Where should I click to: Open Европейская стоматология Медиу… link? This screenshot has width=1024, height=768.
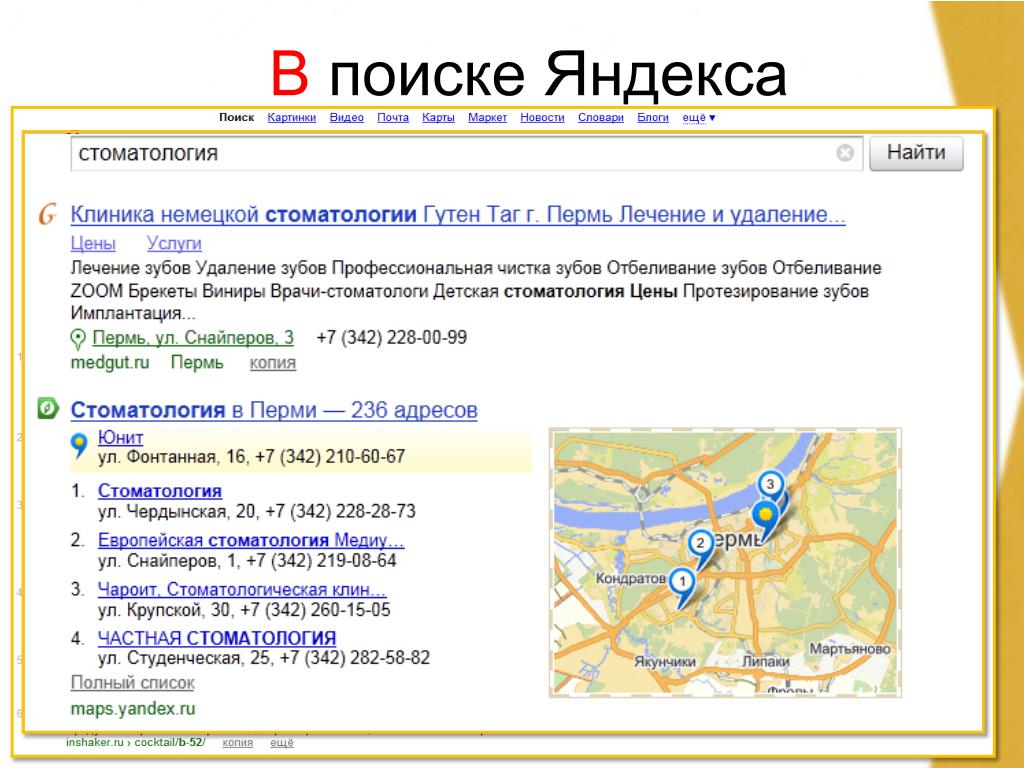[251, 540]
